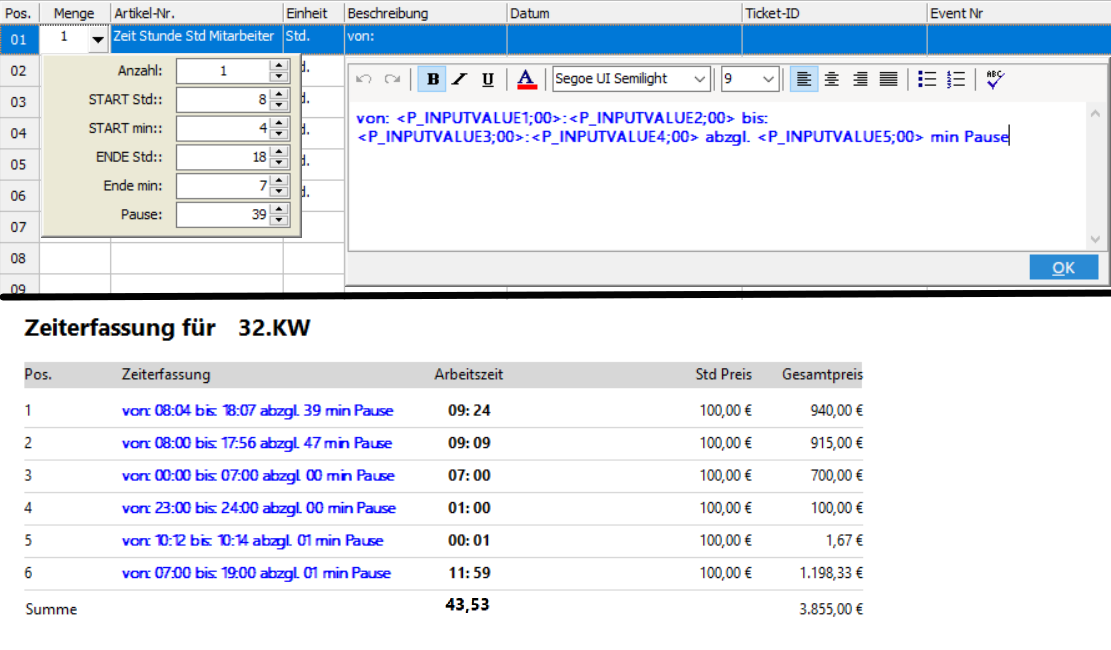This screenshot has width=1111, height=650.
Task: Decrease START min value
Action: pos(279,133)
